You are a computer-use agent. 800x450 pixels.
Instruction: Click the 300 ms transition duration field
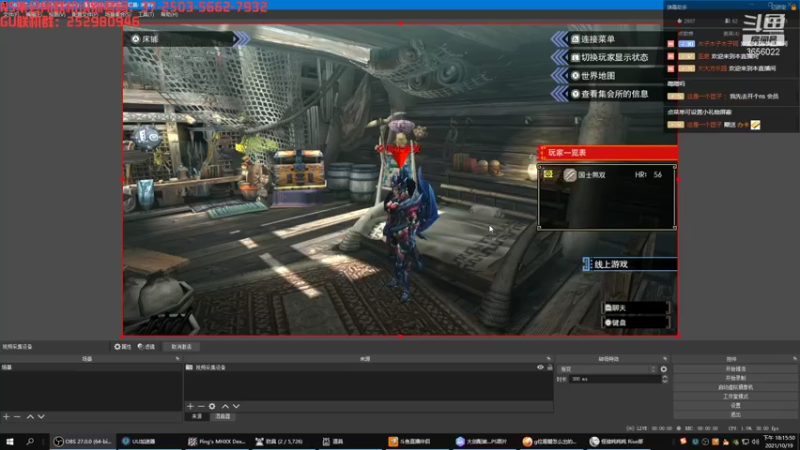pyautogui.click(x=615, y=379)
